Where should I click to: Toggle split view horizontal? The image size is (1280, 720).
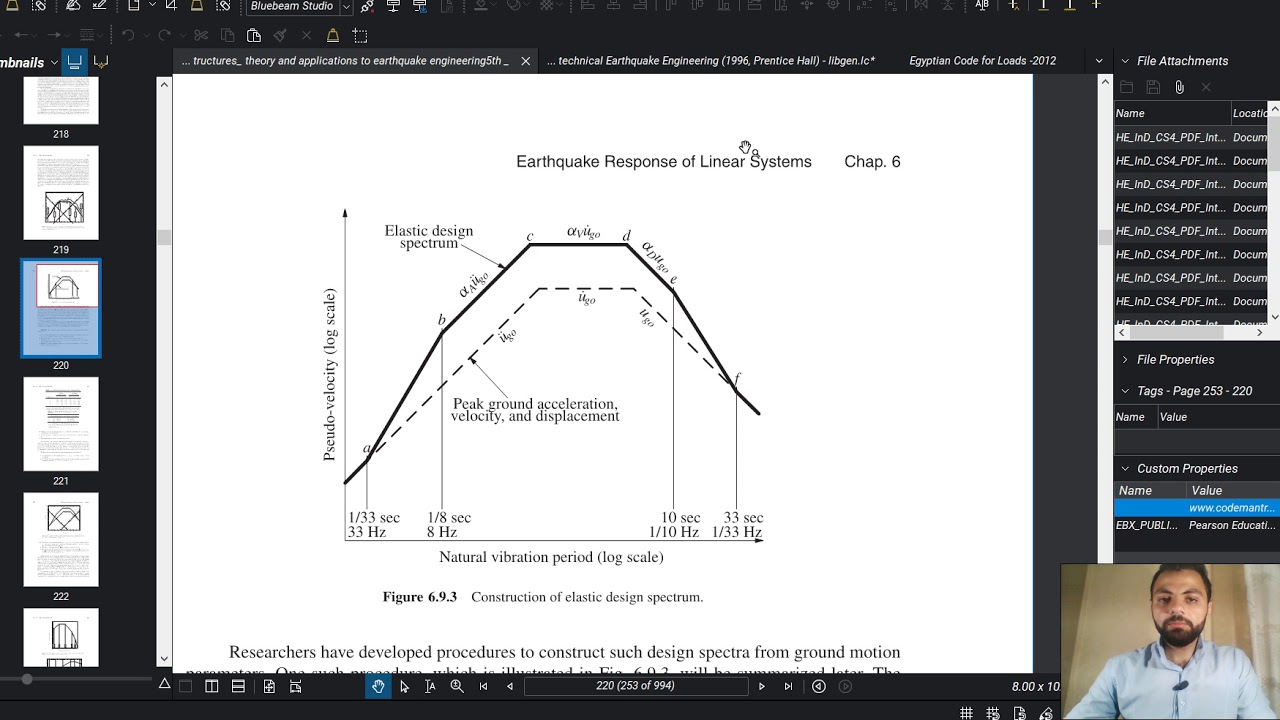[238, 686]
